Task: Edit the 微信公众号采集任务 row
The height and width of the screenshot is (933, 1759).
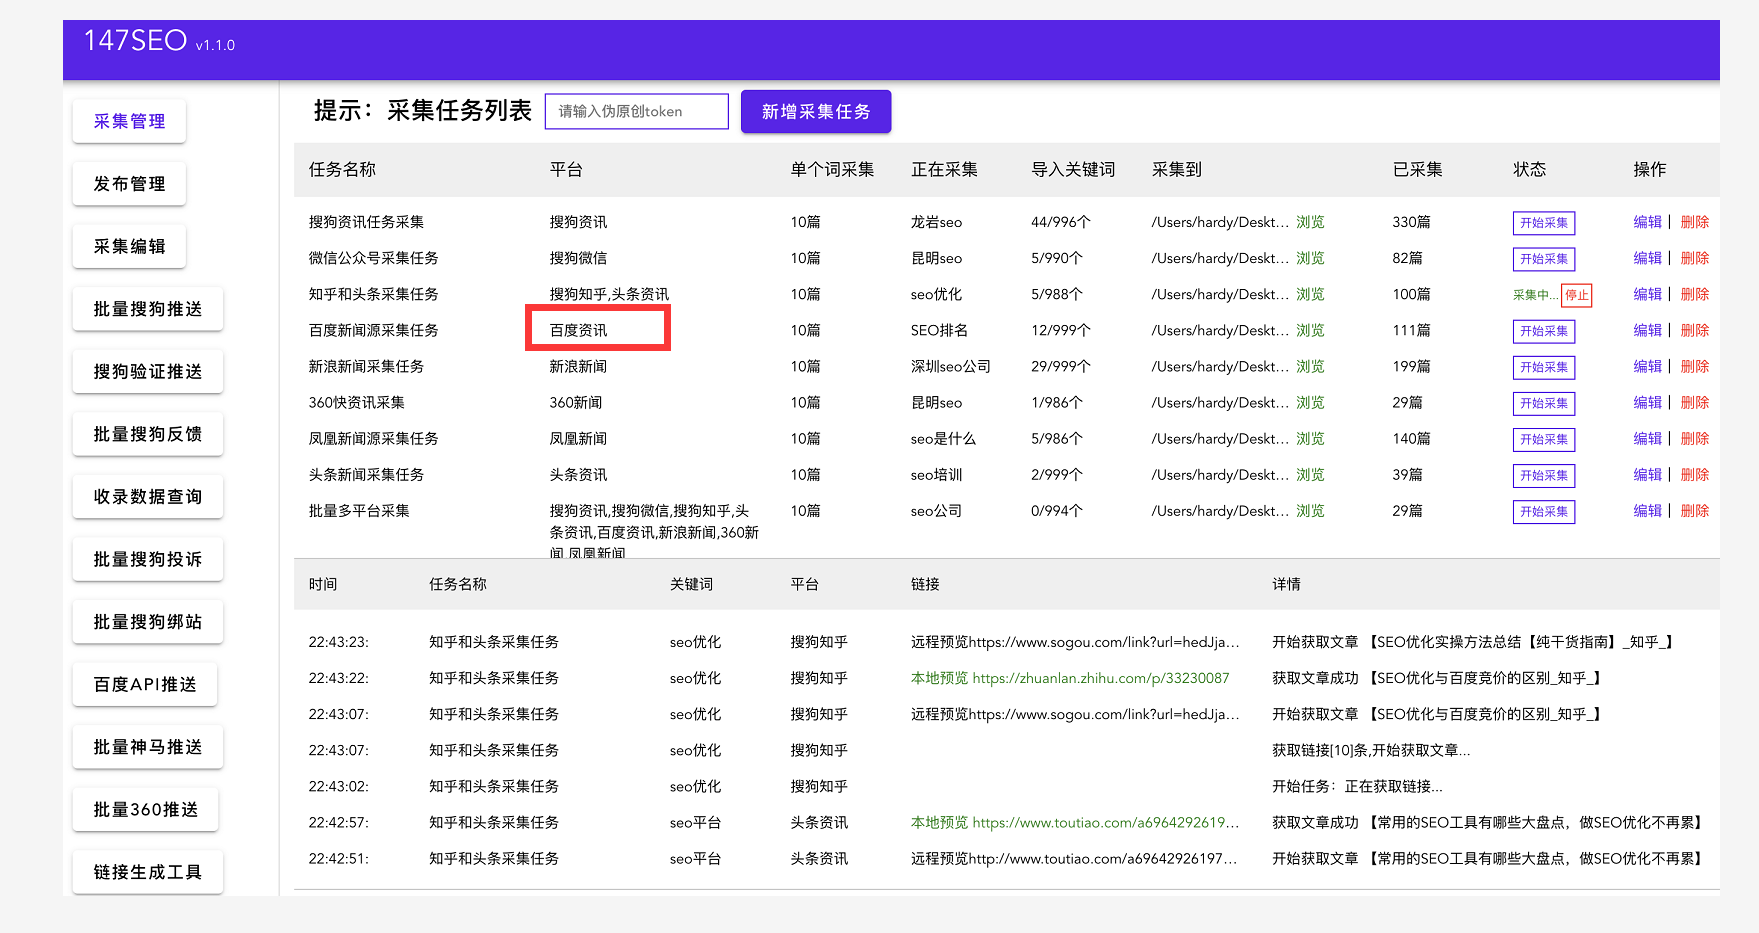Action: (1647, 258)
